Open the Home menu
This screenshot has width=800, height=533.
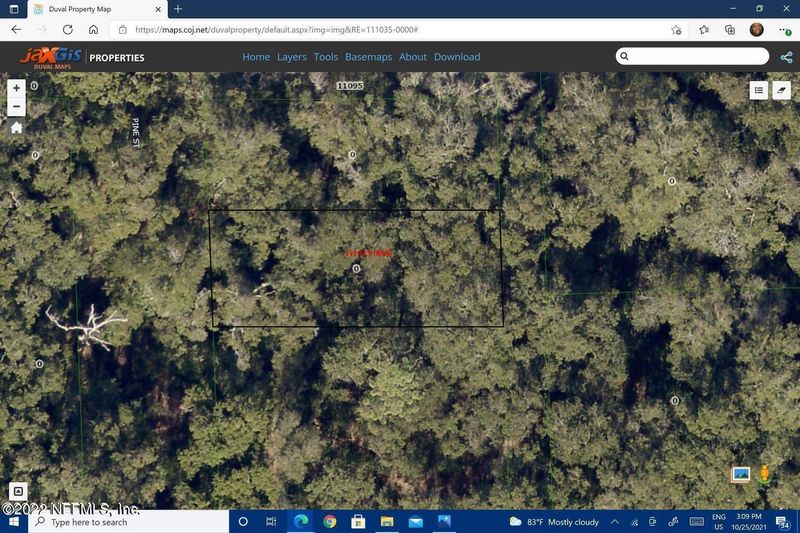[256, 57]
